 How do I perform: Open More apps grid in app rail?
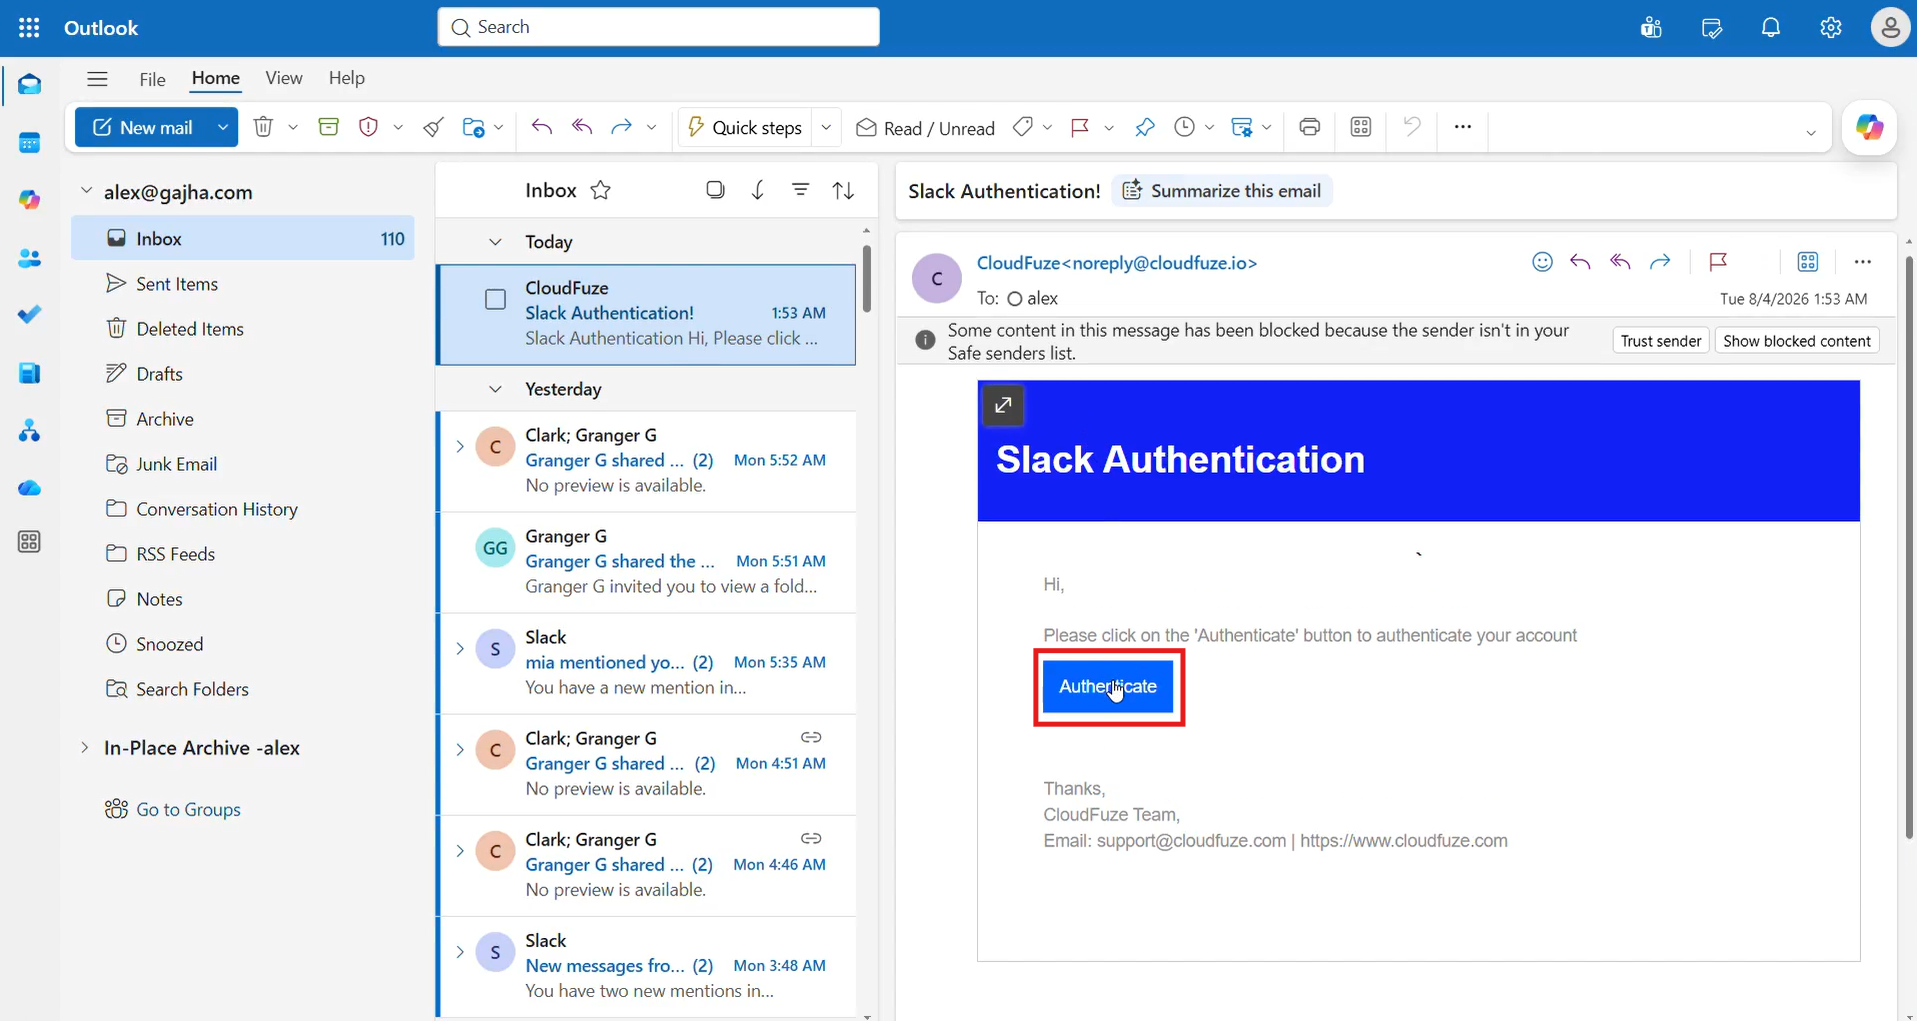(30, 542)
